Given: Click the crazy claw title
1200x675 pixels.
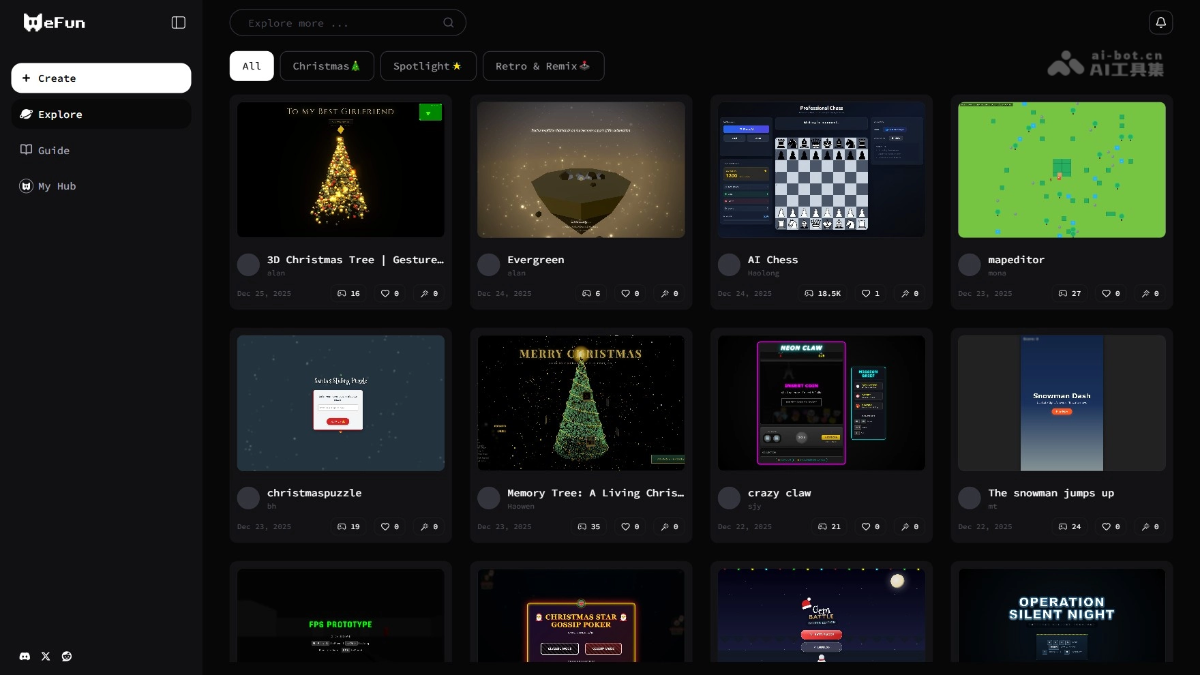Looking at the screenshot, I should (780, 493).
